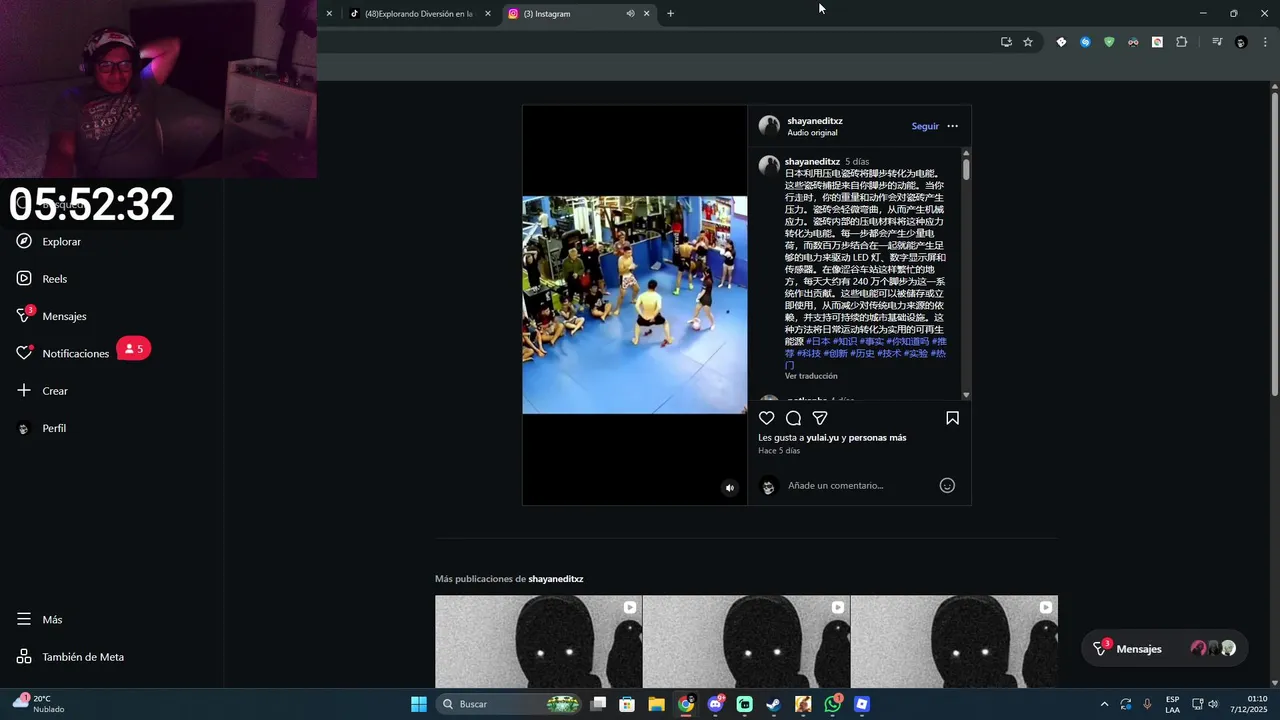Open the Extensions puzzle piece menu
The height and width of the screenshot is (720, 1280).
click(1182, 42)
